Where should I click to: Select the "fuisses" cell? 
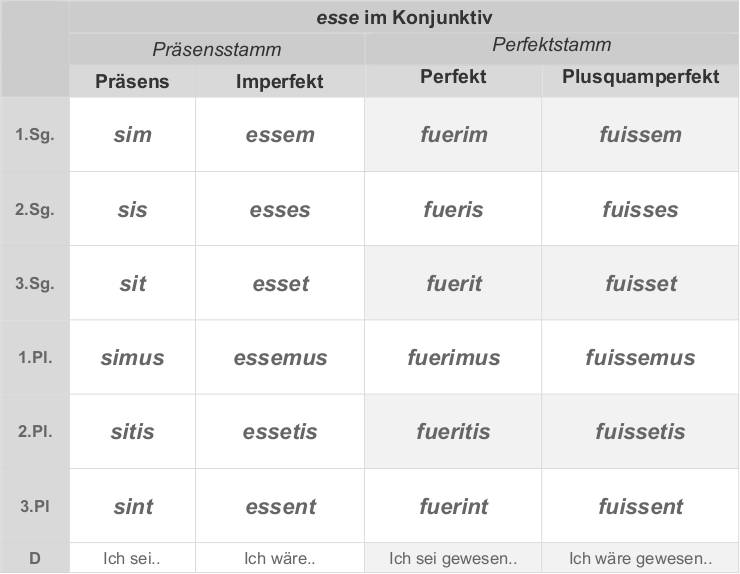click(x=640, y=210)
